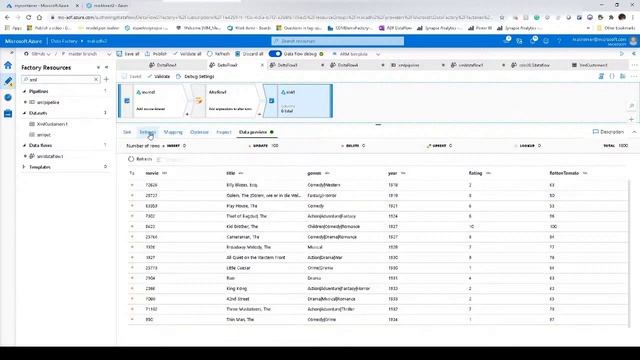This screenshot has height=360, width=640.
Task: Open the master branch dropdown
Action: point(86,54)
